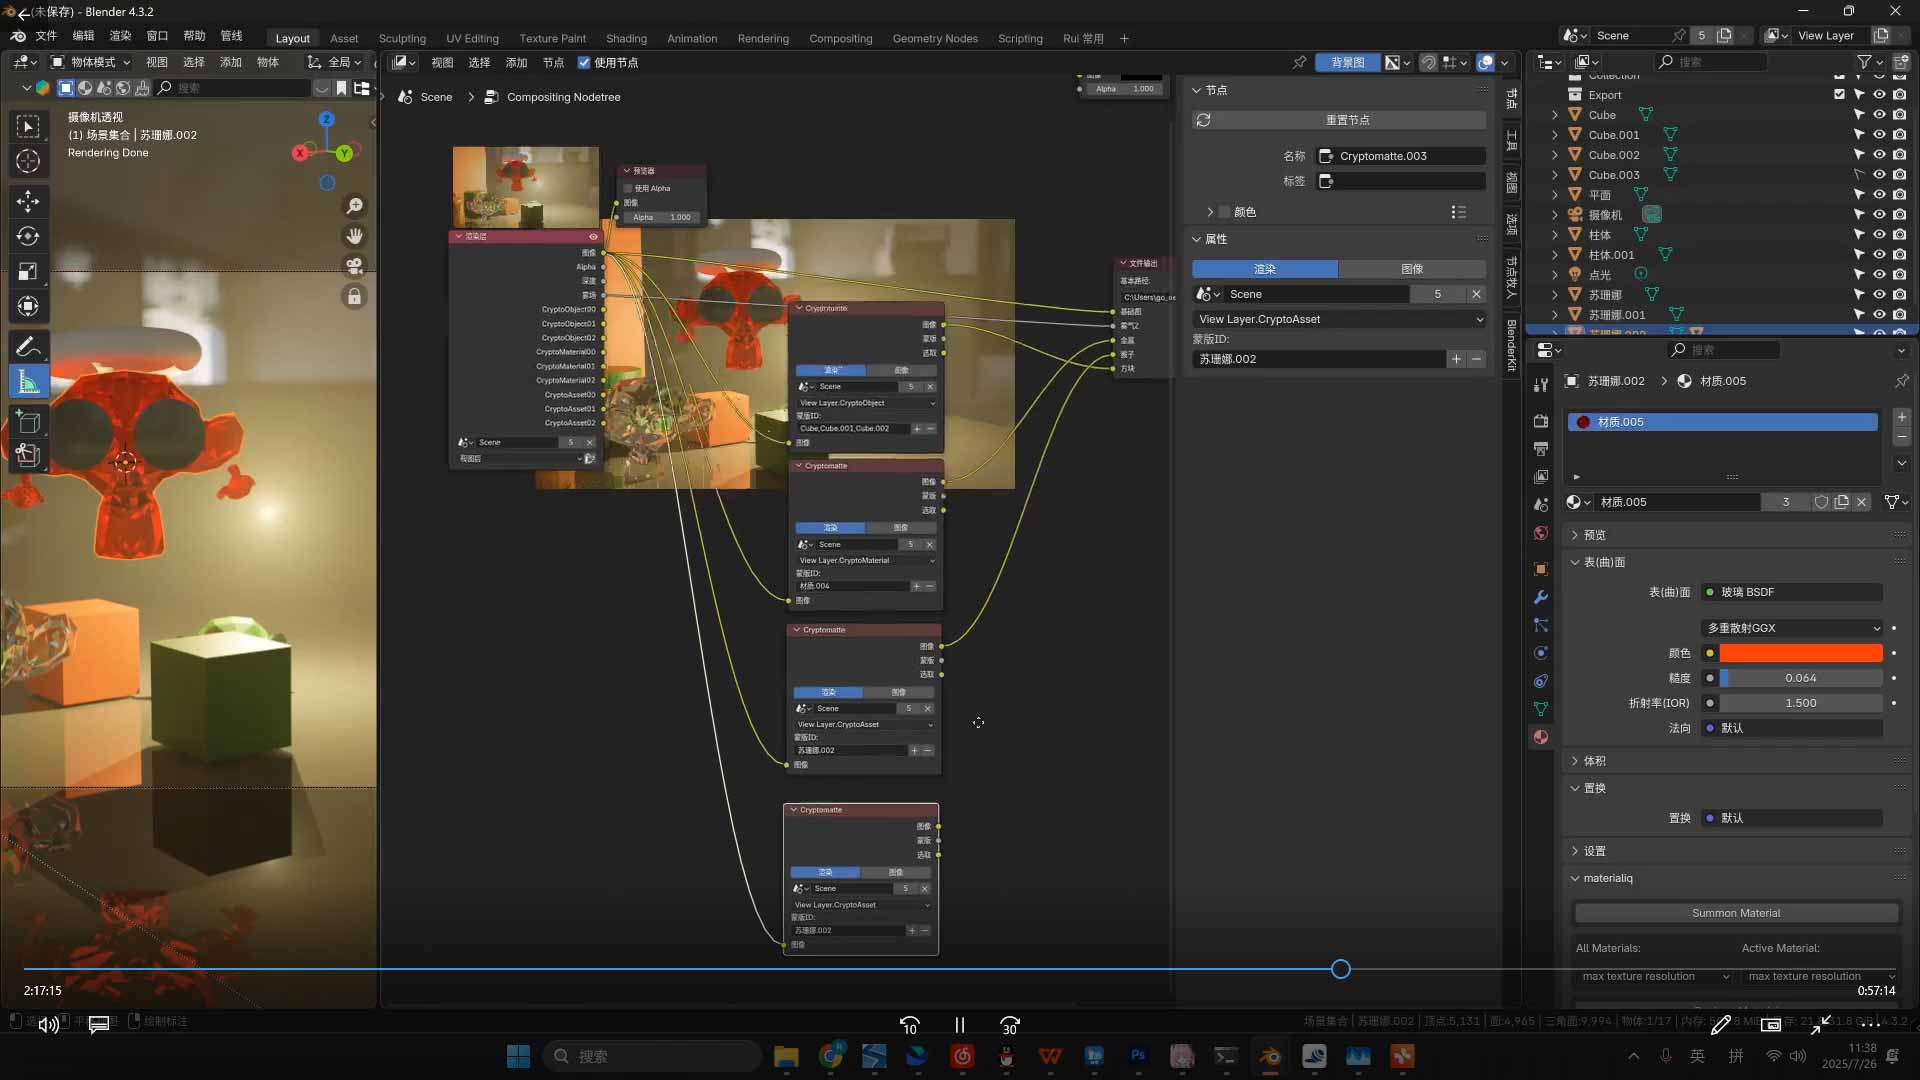Viewport: 1920px width, 1080px height.
Task: Click the 重置节点 button
Action: 1347,120
